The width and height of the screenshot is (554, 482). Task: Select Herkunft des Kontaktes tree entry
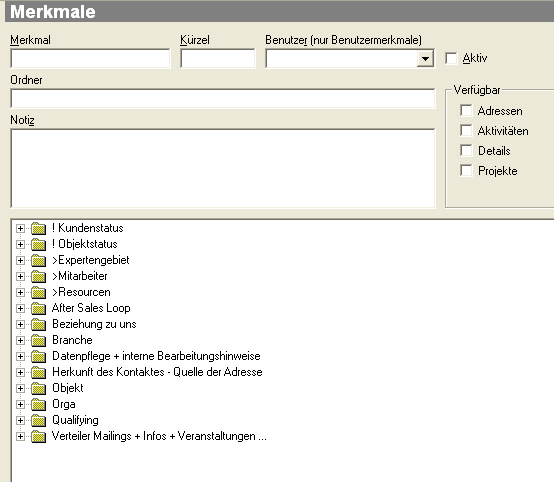[157, 372]
